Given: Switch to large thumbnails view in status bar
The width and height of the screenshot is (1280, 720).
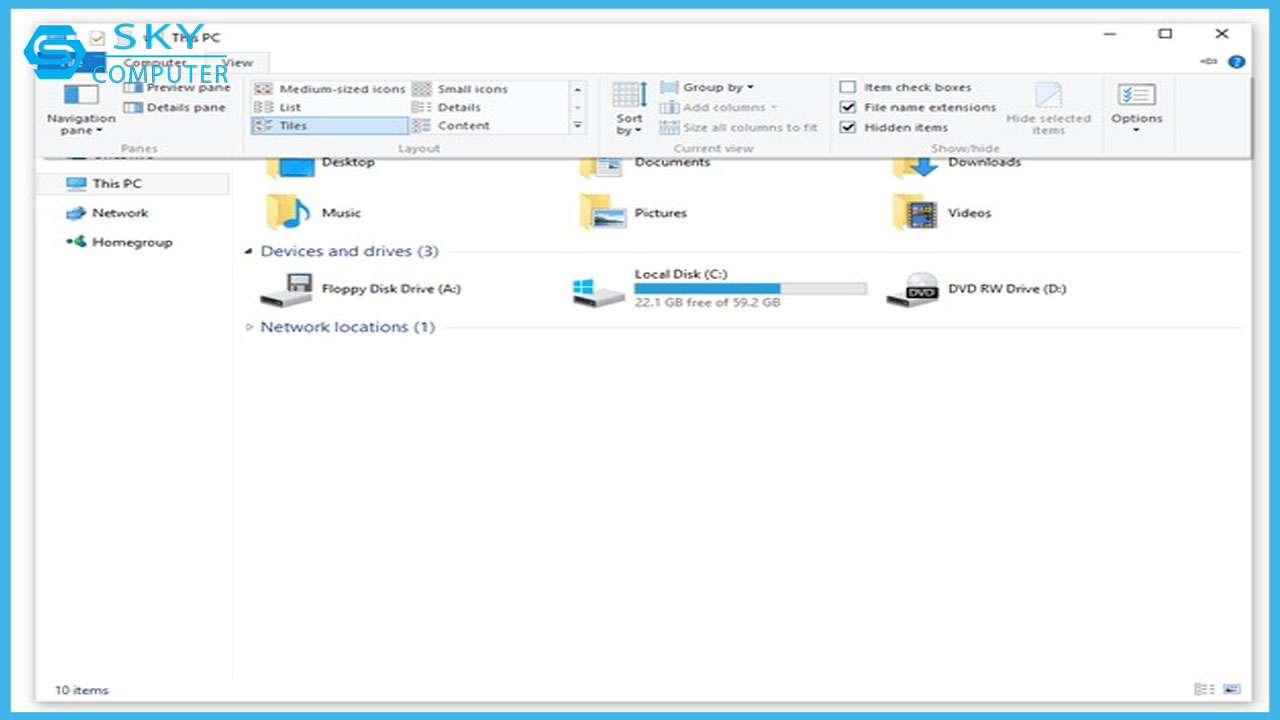Looking at the screenshot, I should click(1232, 690).
